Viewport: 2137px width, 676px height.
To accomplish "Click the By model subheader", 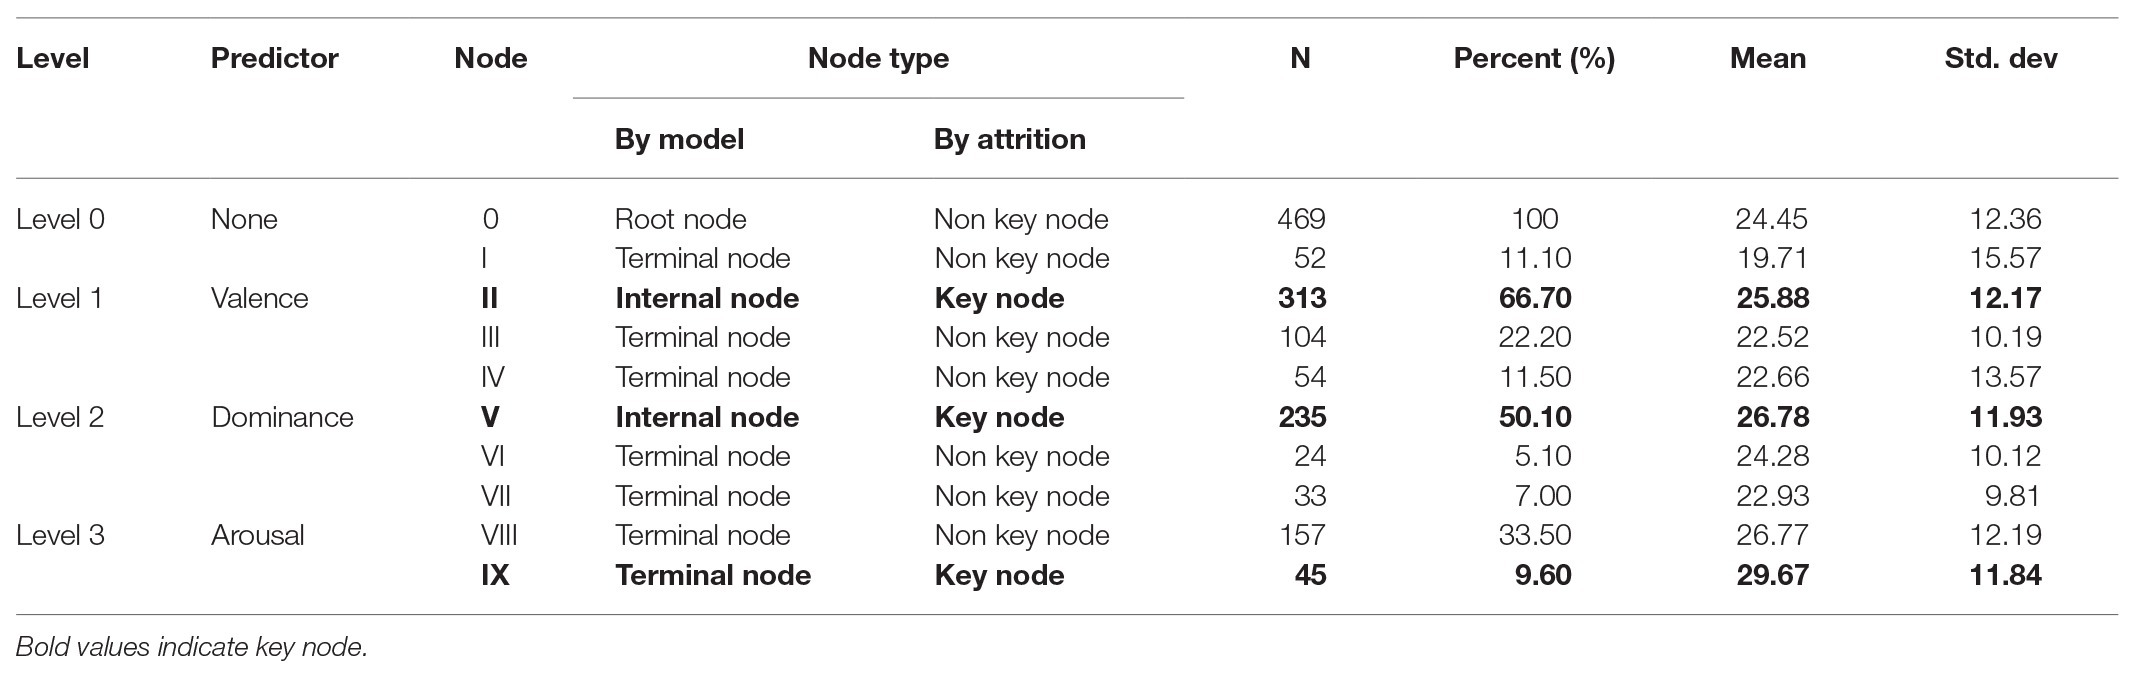I will coord(679,139).
